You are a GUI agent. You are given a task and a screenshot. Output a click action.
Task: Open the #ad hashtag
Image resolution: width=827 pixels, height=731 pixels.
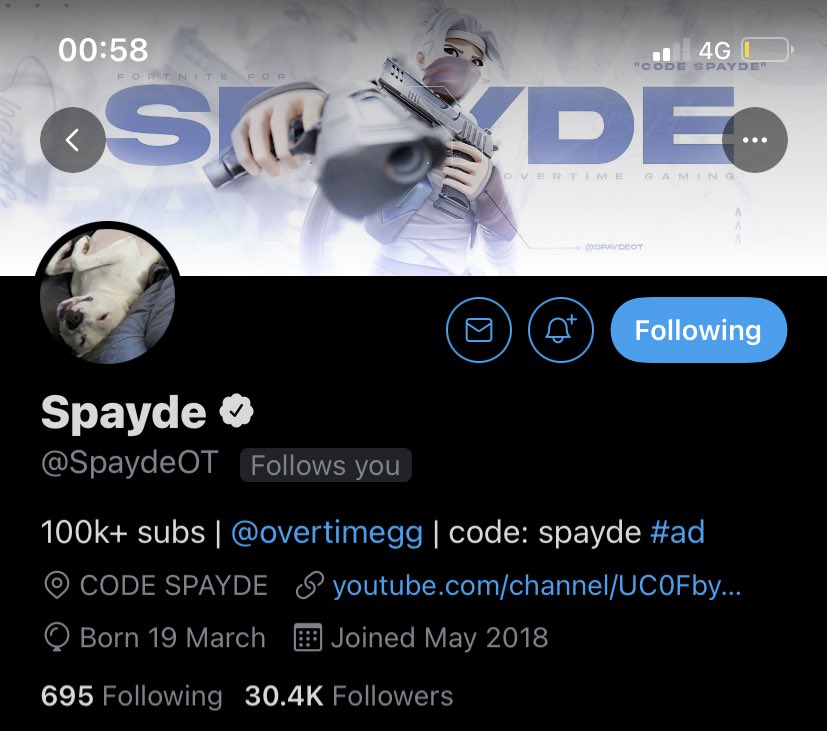coord(677,532)
